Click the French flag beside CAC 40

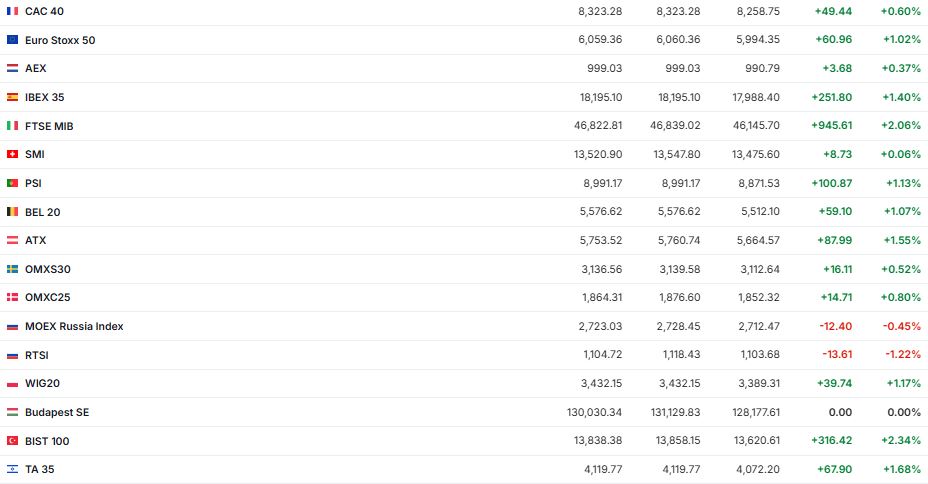tap(12, 11)
